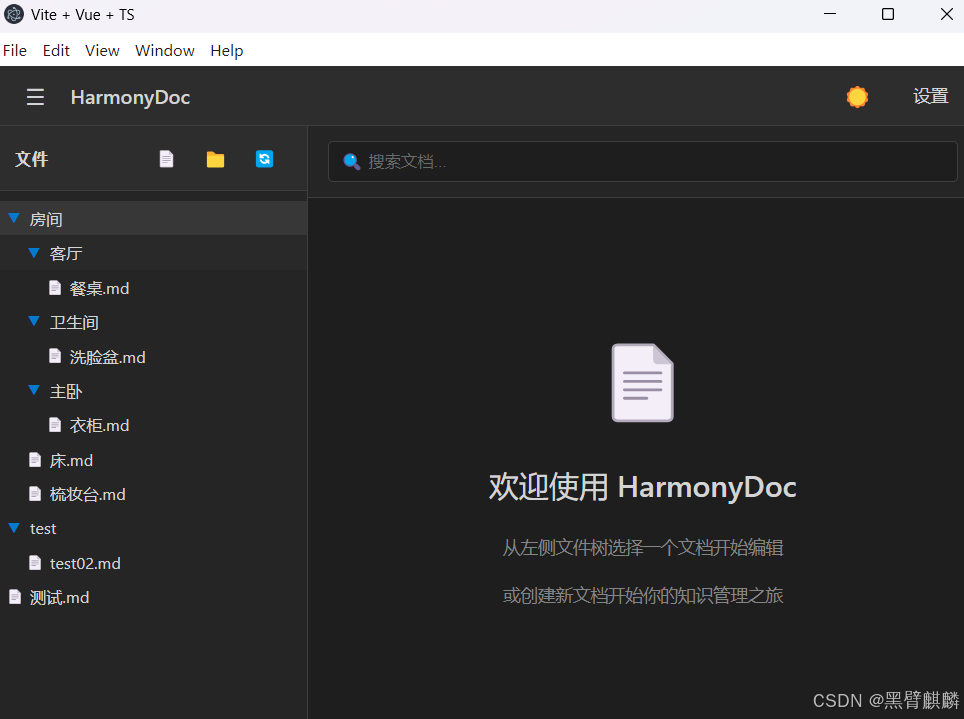Click the file icon beside 衣柜.md
Viewport: 964px width, 719px height.
(55, 424)
